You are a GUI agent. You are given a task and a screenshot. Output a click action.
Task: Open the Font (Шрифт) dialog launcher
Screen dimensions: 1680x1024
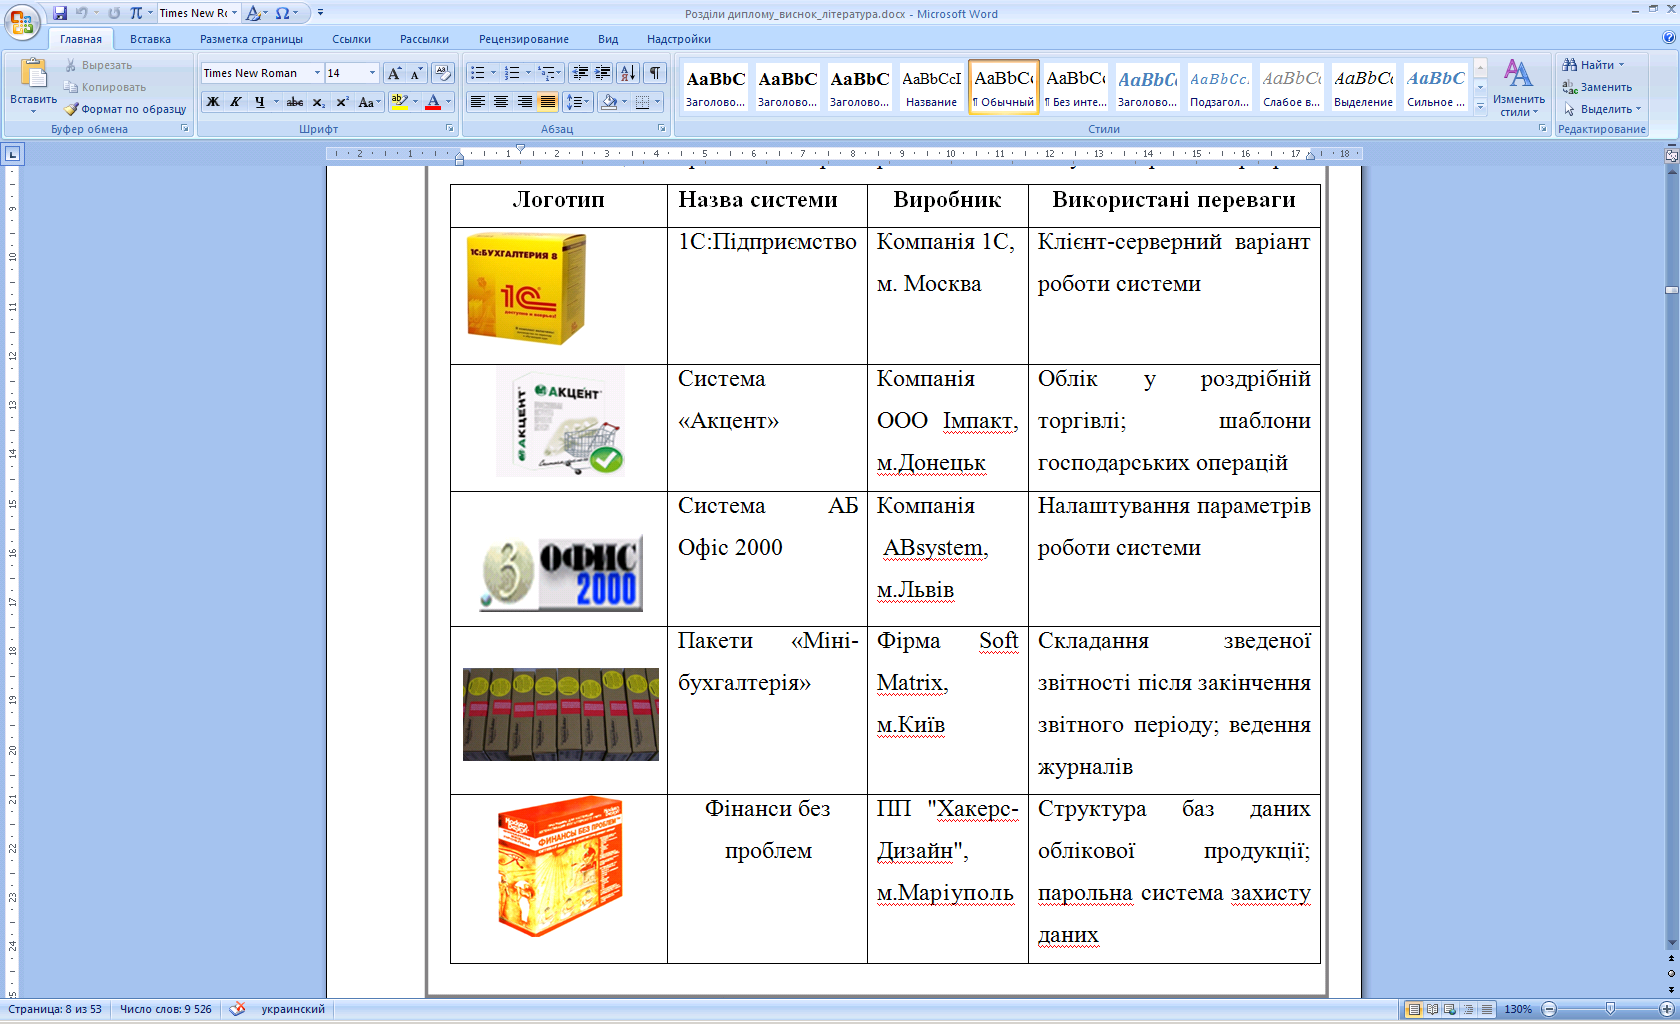(450, 128)
